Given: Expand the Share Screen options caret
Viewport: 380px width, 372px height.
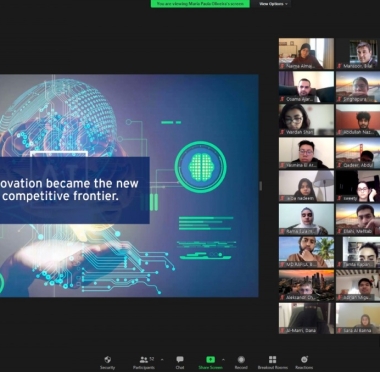Looking at the screenshot, I should tap(223, 360).
